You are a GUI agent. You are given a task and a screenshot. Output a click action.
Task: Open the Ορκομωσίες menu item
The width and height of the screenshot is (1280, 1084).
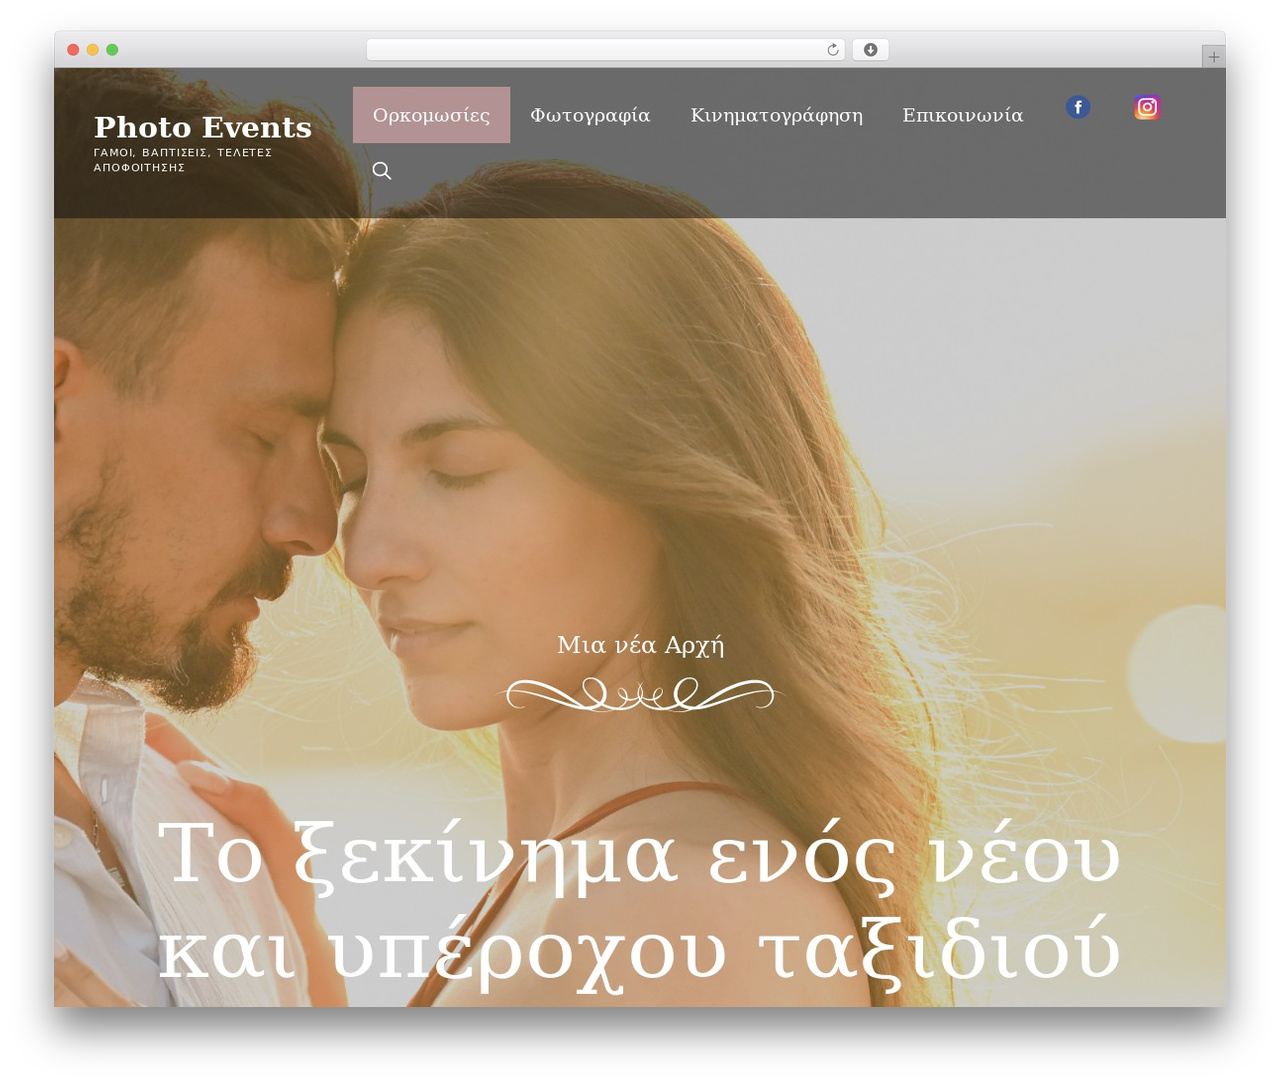coord(431,115)
